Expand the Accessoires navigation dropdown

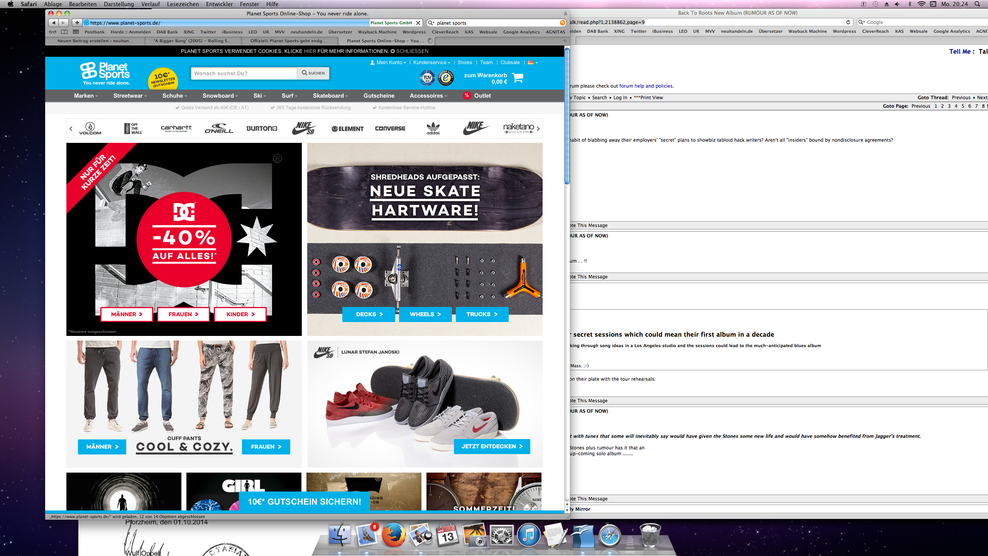428,96
